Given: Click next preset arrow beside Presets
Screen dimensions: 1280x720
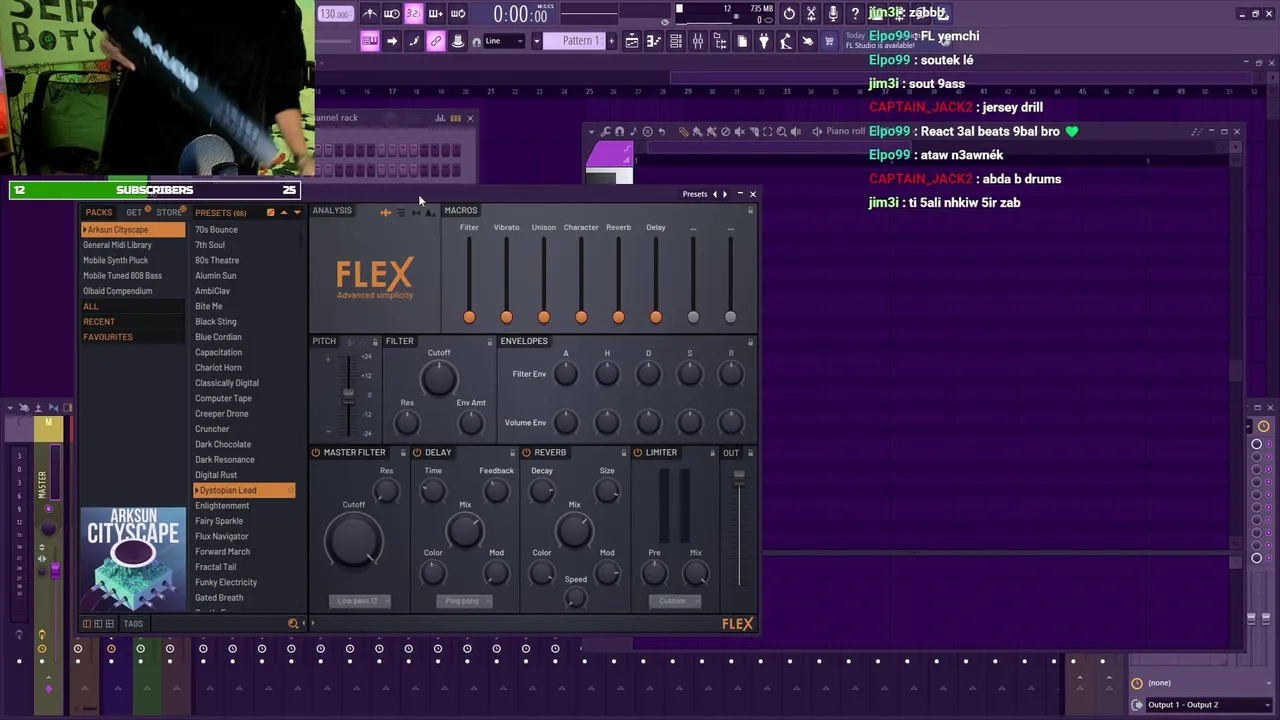Looking at the screenshot, I should tap(725, 194).
